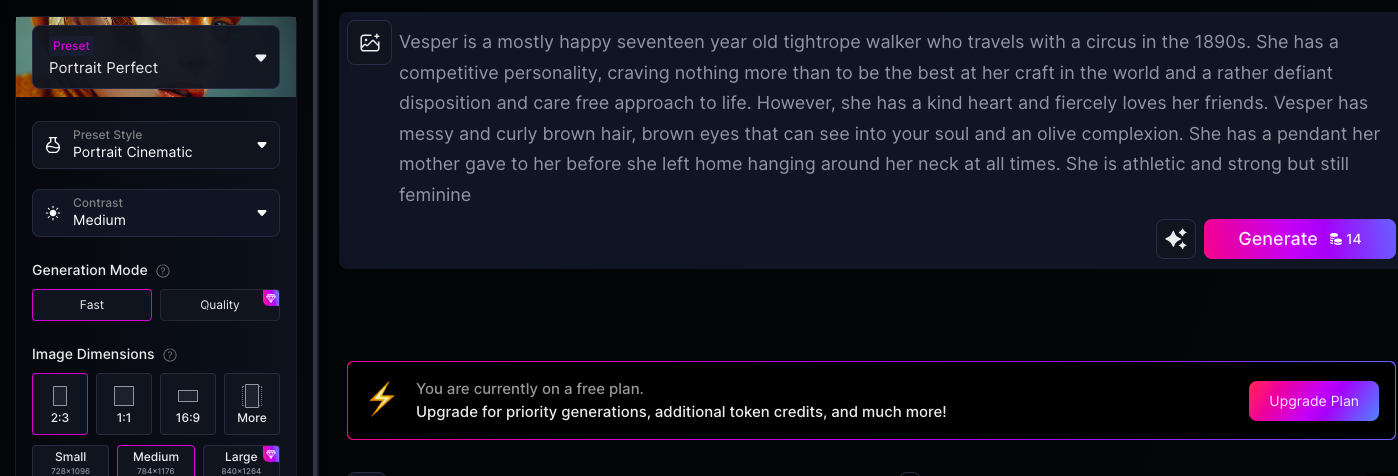Click inside the Vesper prompt text

(890, 118)
